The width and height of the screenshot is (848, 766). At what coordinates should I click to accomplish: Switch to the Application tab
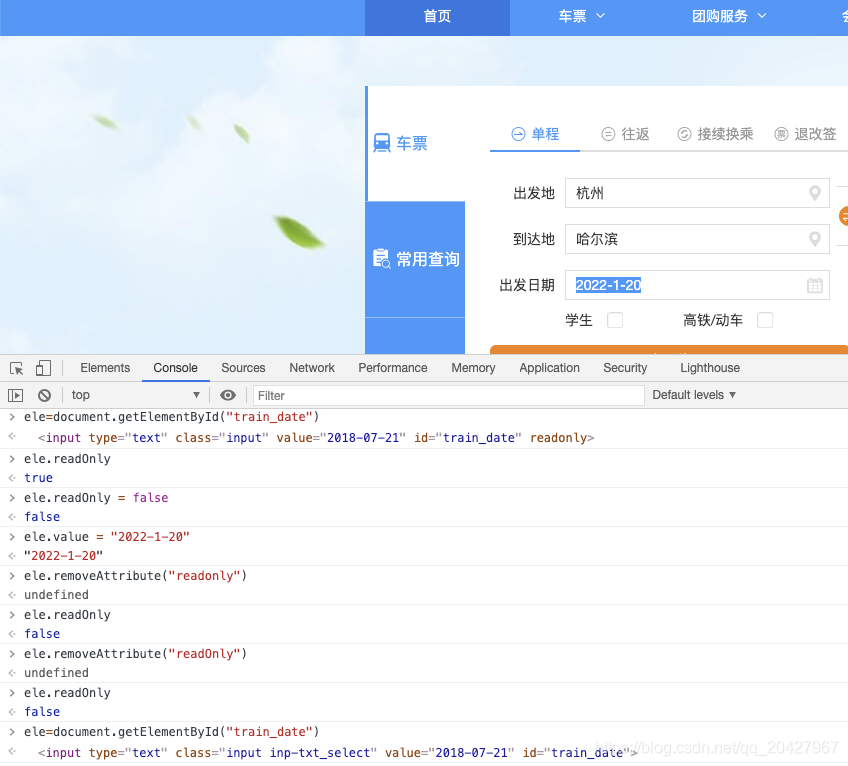[549, 368]
